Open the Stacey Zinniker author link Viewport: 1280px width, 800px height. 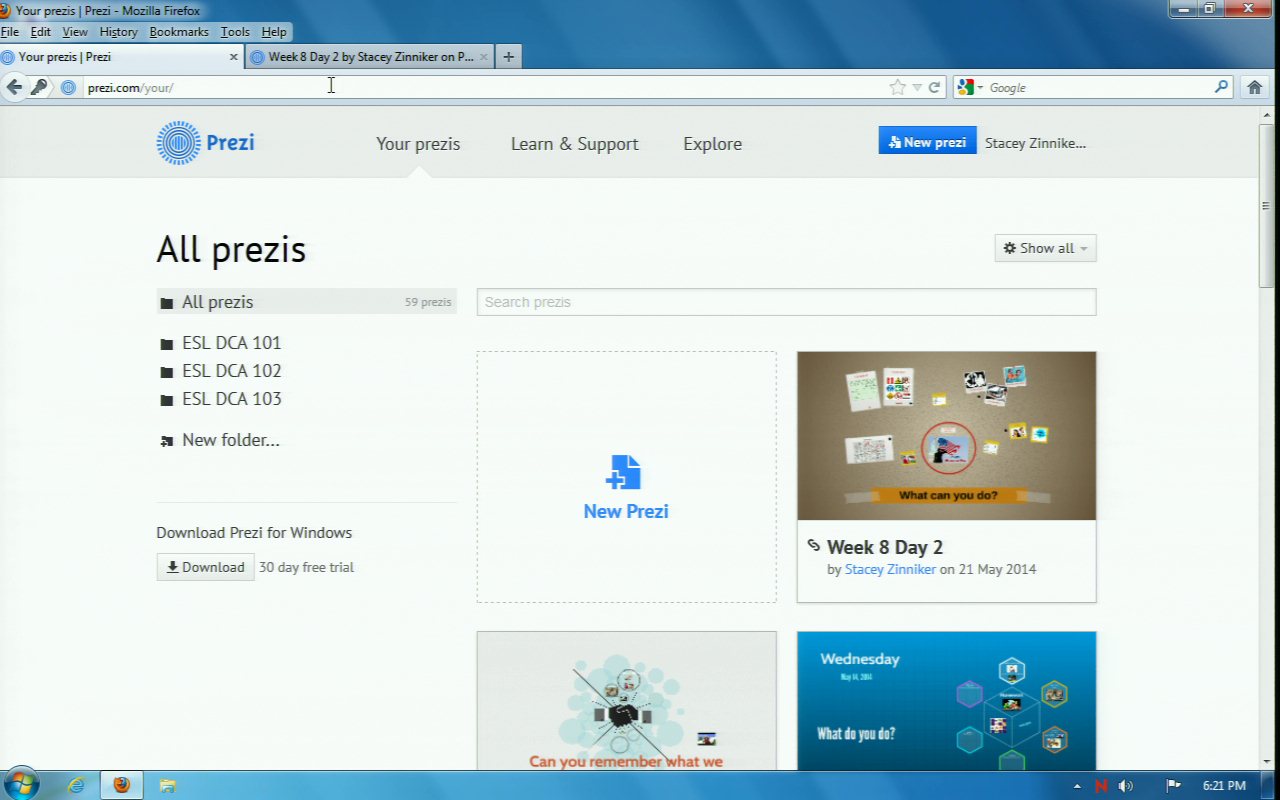890,569
